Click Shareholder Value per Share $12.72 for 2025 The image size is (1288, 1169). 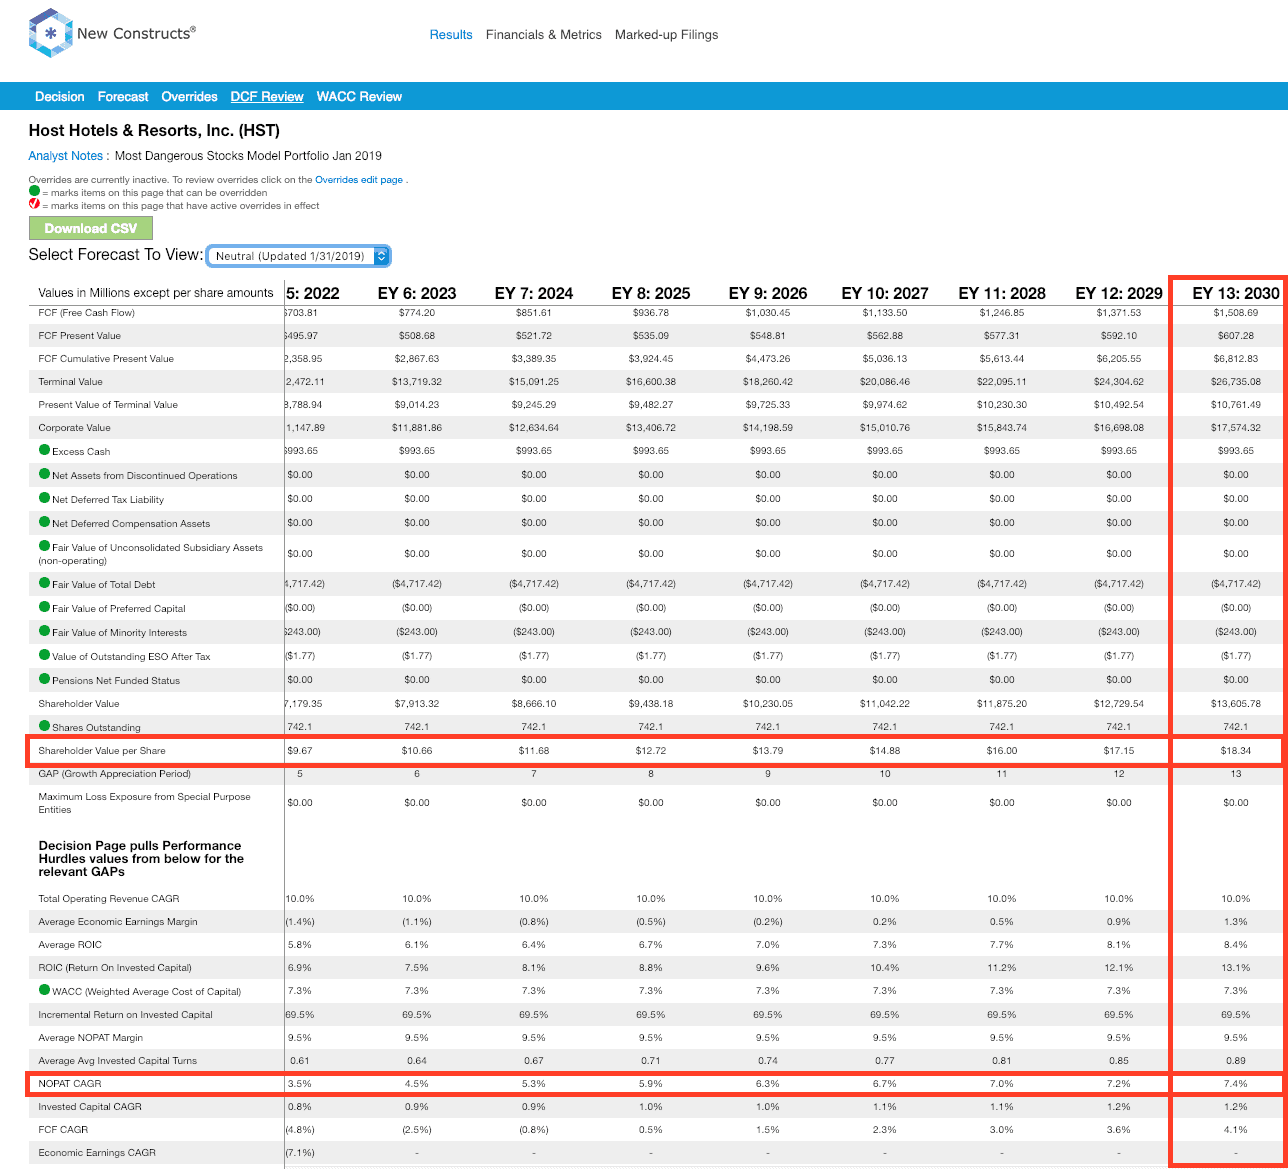[x=651, y=750]
